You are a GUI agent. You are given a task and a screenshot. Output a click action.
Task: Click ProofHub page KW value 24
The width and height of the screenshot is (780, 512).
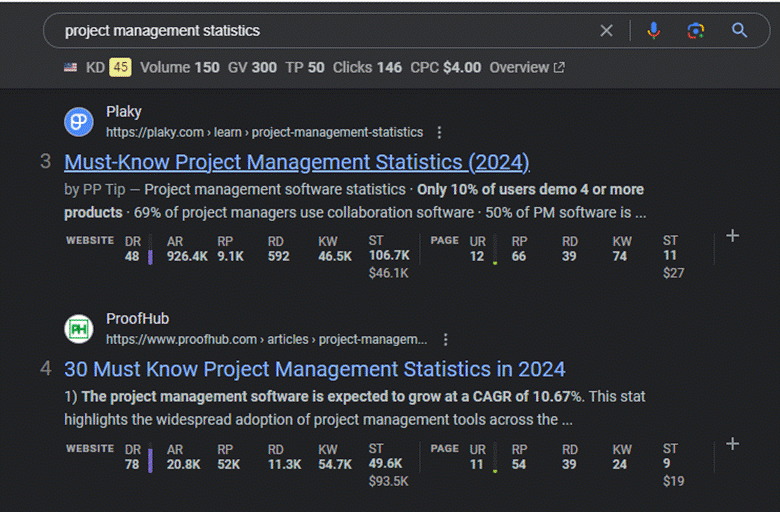(x=619, y=464)
